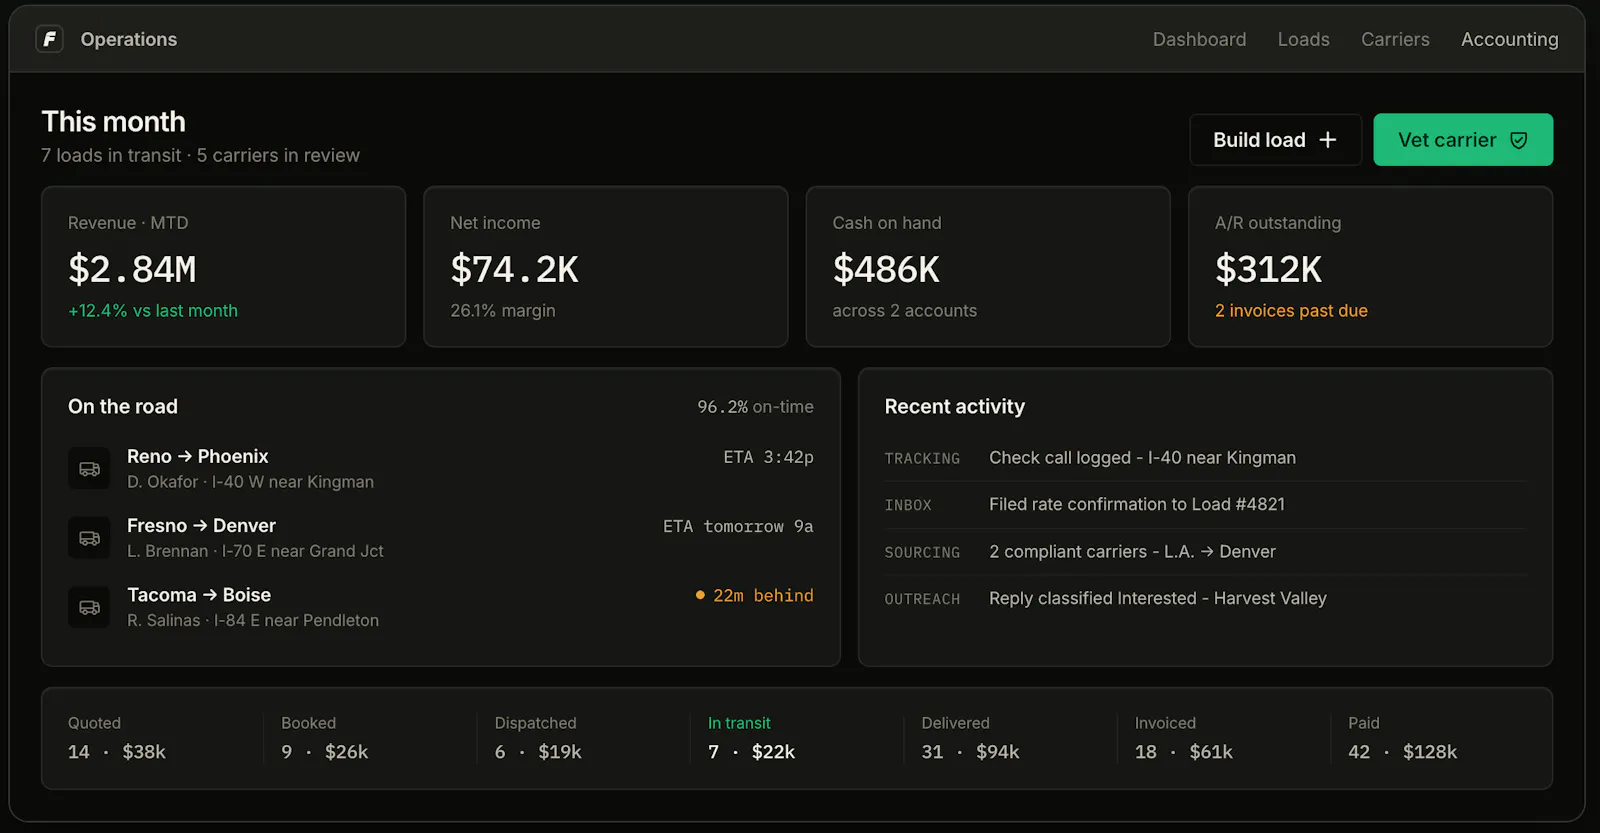This screenshot has height=833, width=1600.
Task: Click the plus icon in Build load
Action: (1328, 140)
